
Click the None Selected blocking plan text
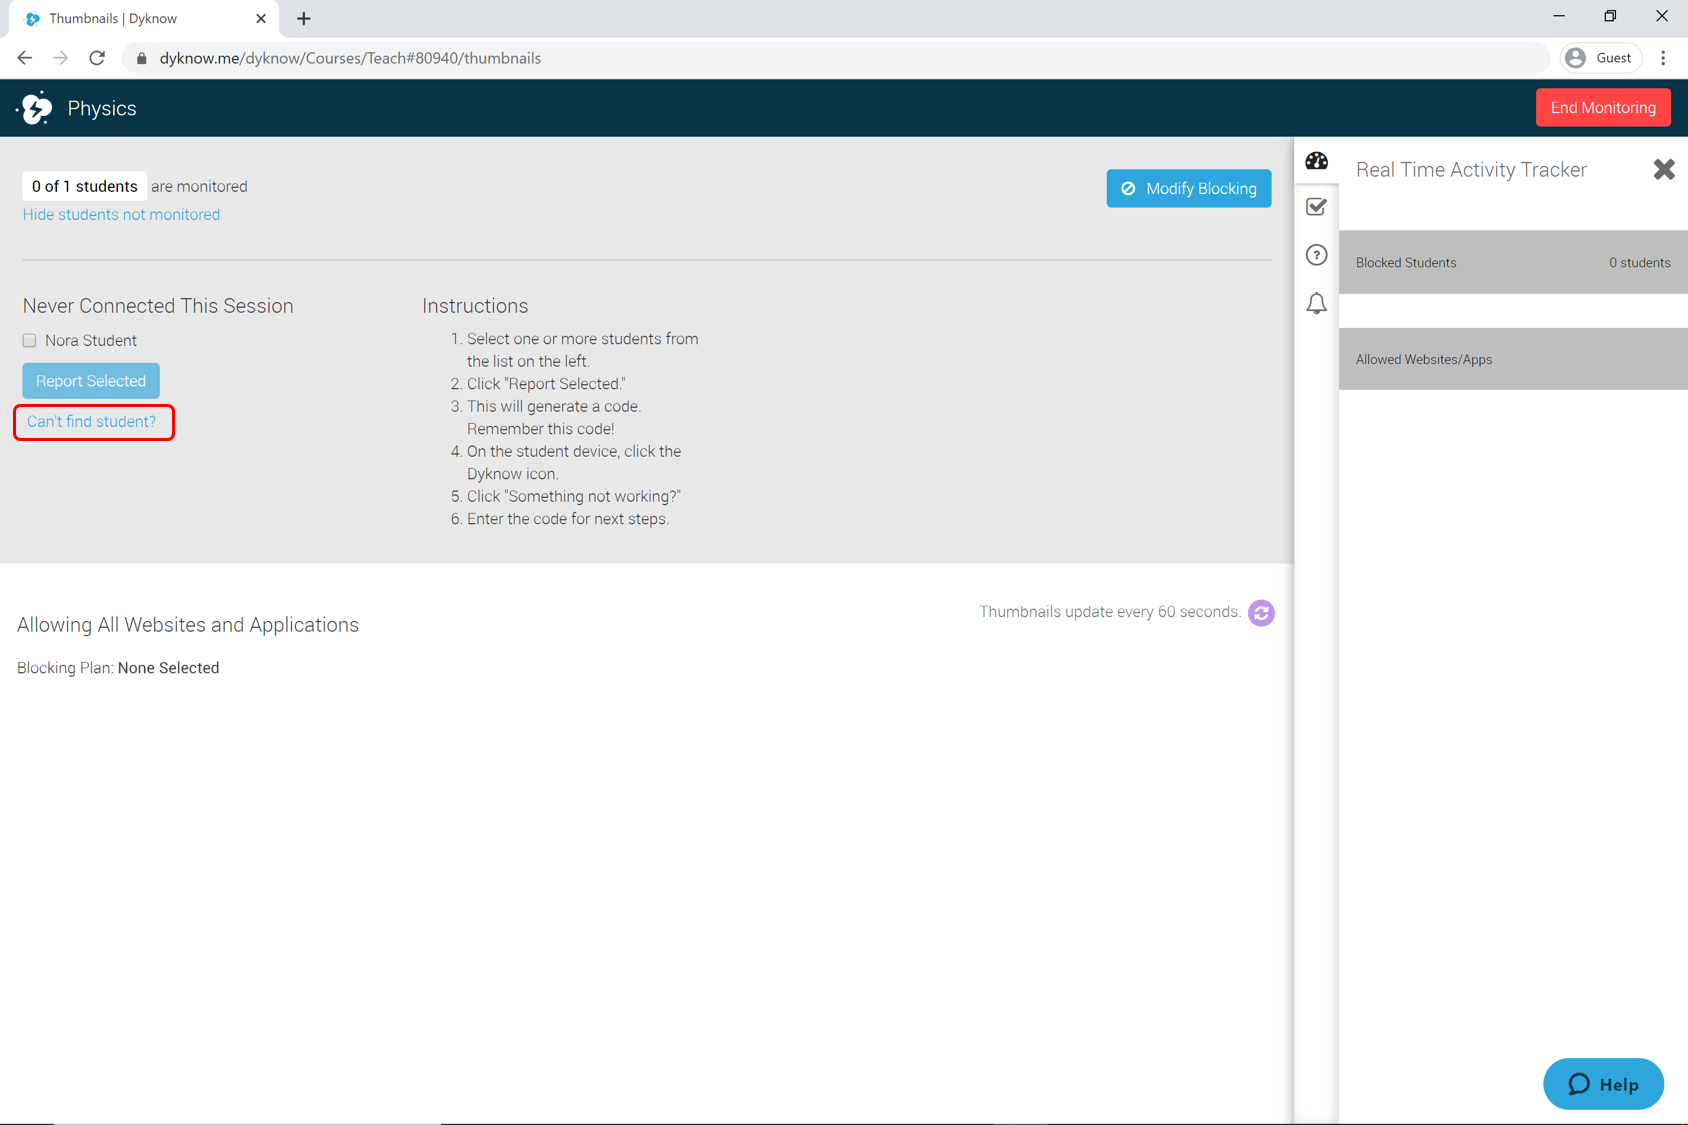click(x=168, y=668)
